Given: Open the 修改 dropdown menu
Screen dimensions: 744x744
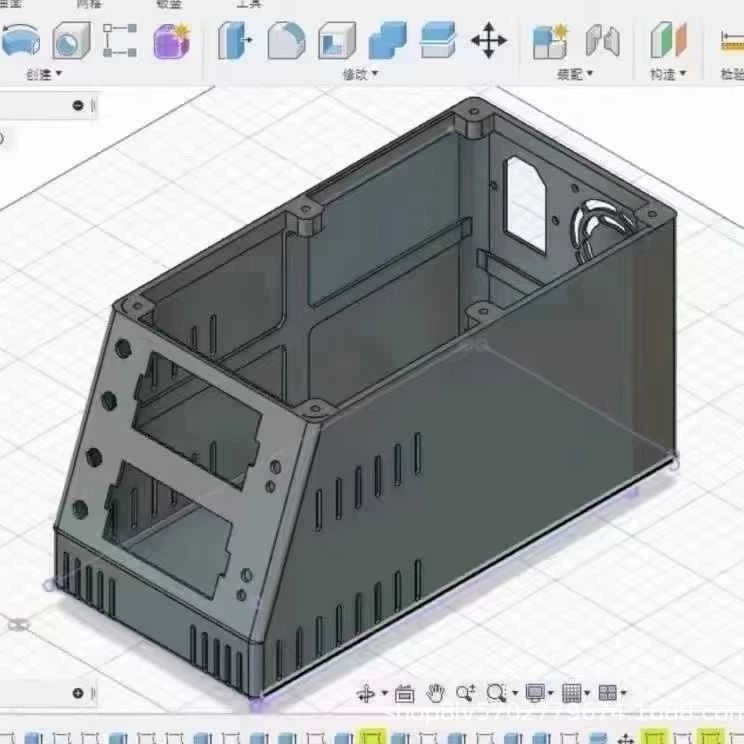Looking at the screenshot, I should (x=361, y=74).
